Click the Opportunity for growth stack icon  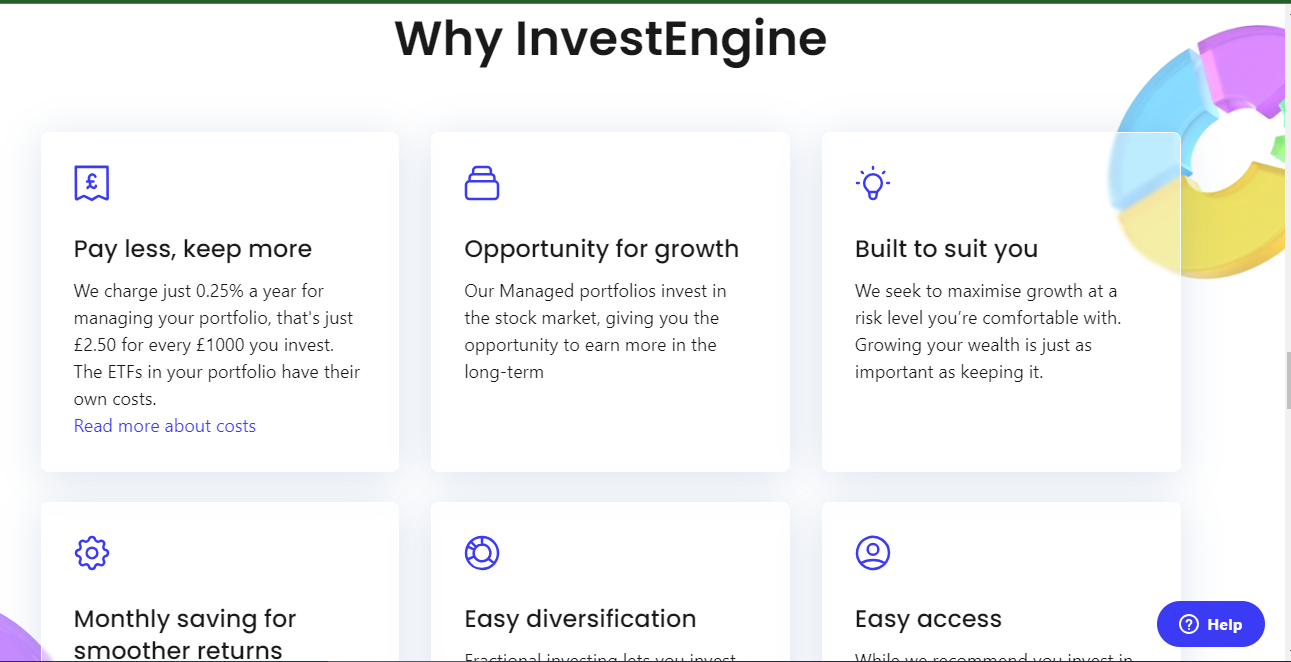click(x=482, y=183)
